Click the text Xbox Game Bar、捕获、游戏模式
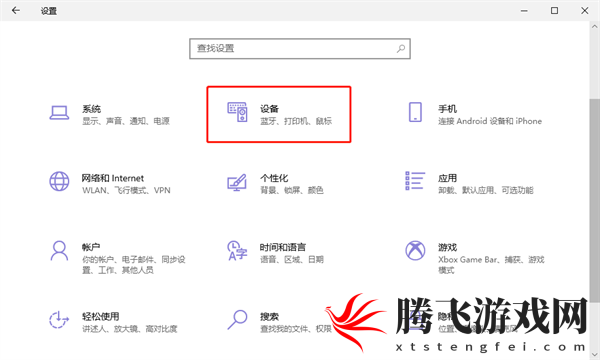 tap(491, 265)
